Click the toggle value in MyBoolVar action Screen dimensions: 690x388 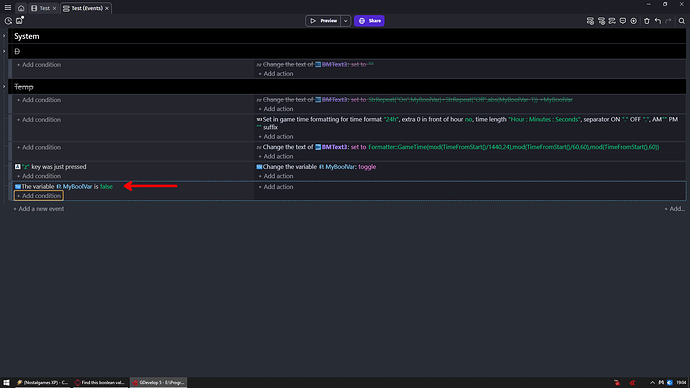(x=367, y=167)
